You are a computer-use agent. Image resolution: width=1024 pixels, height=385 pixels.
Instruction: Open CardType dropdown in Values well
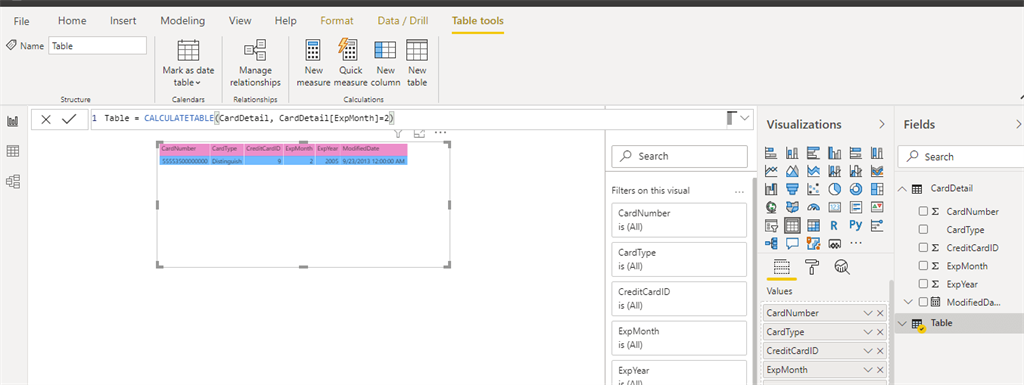tap(868, 331)
